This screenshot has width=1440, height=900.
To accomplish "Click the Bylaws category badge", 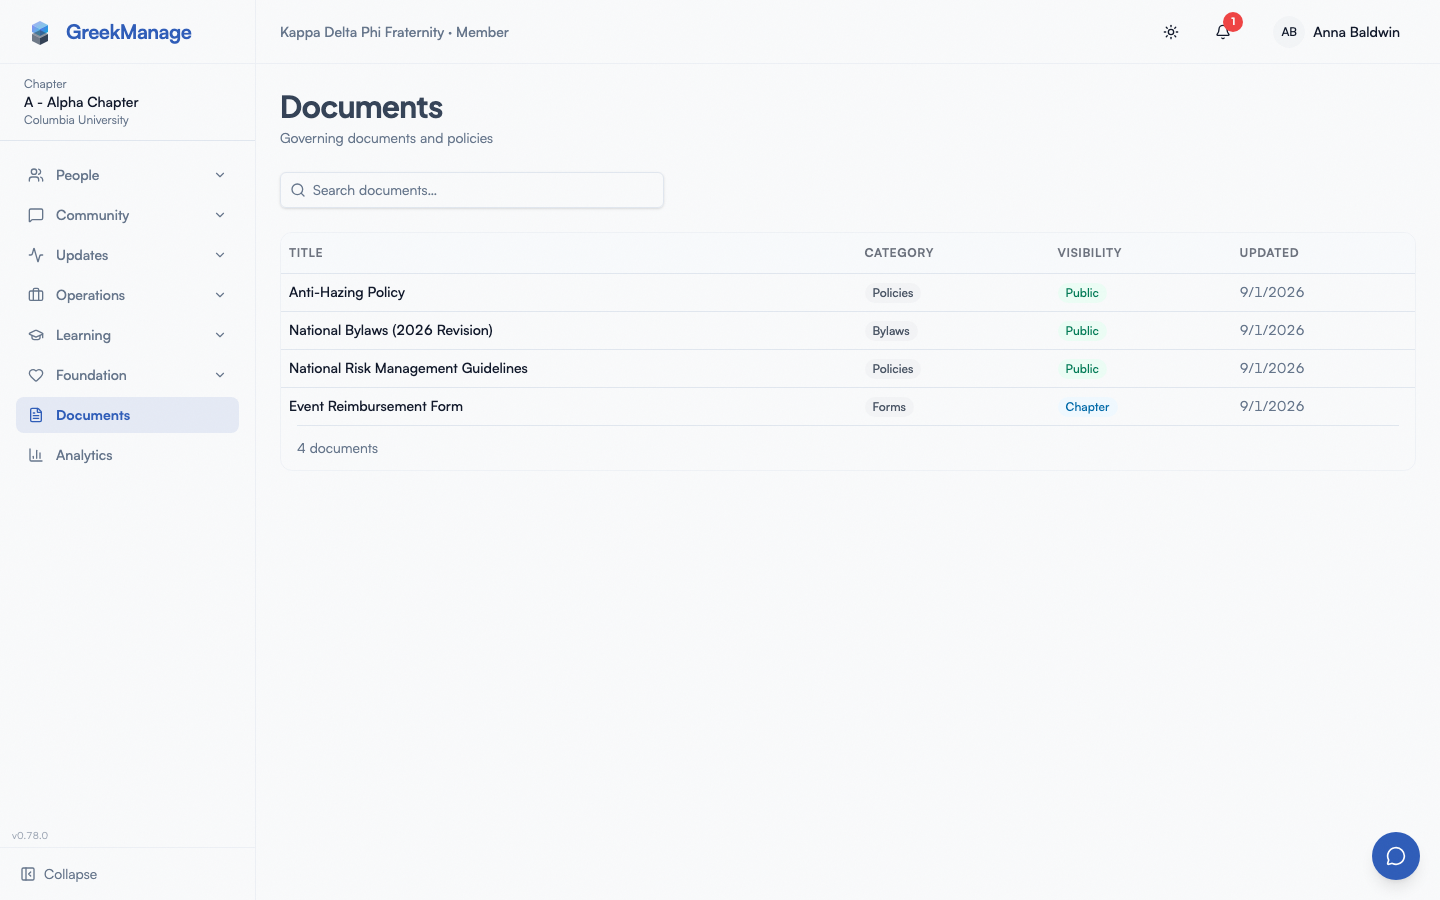I will coord(891,331).
